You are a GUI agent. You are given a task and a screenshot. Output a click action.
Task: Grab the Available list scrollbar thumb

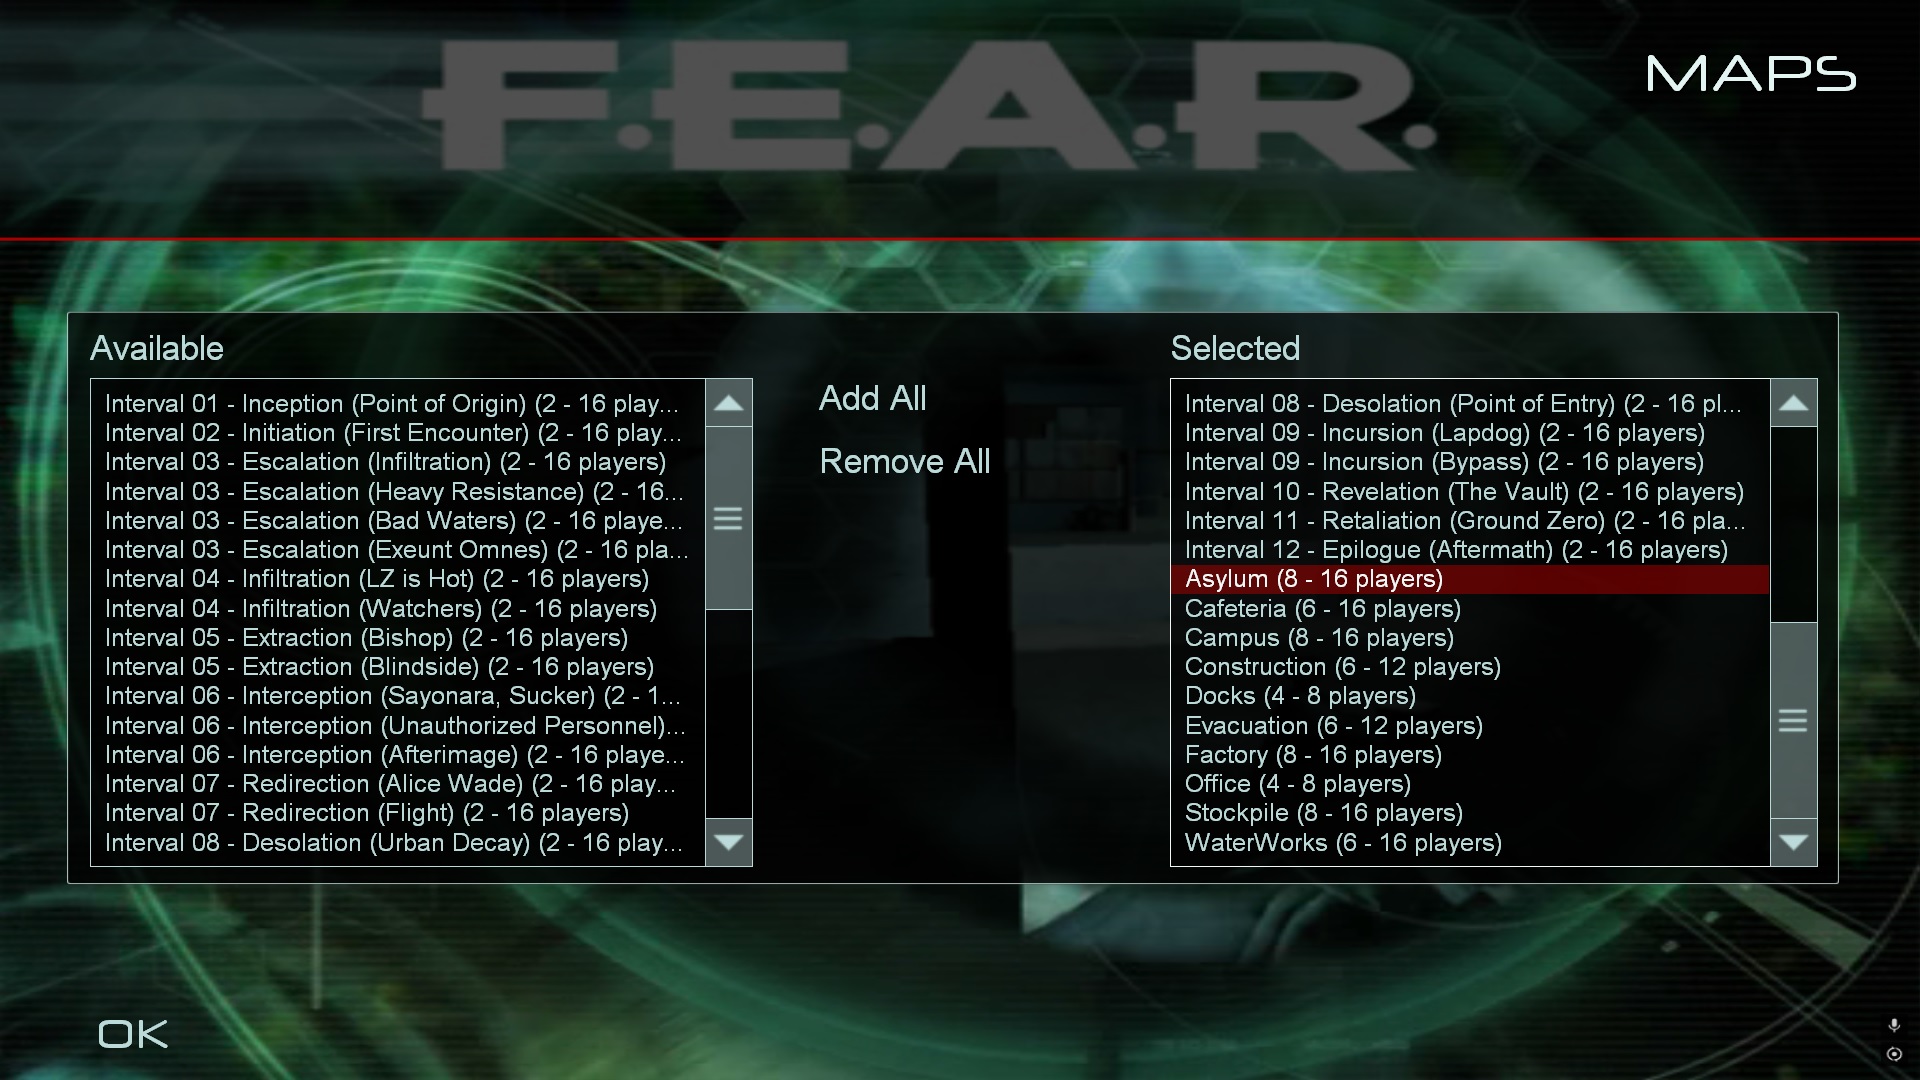pos(728,518)
